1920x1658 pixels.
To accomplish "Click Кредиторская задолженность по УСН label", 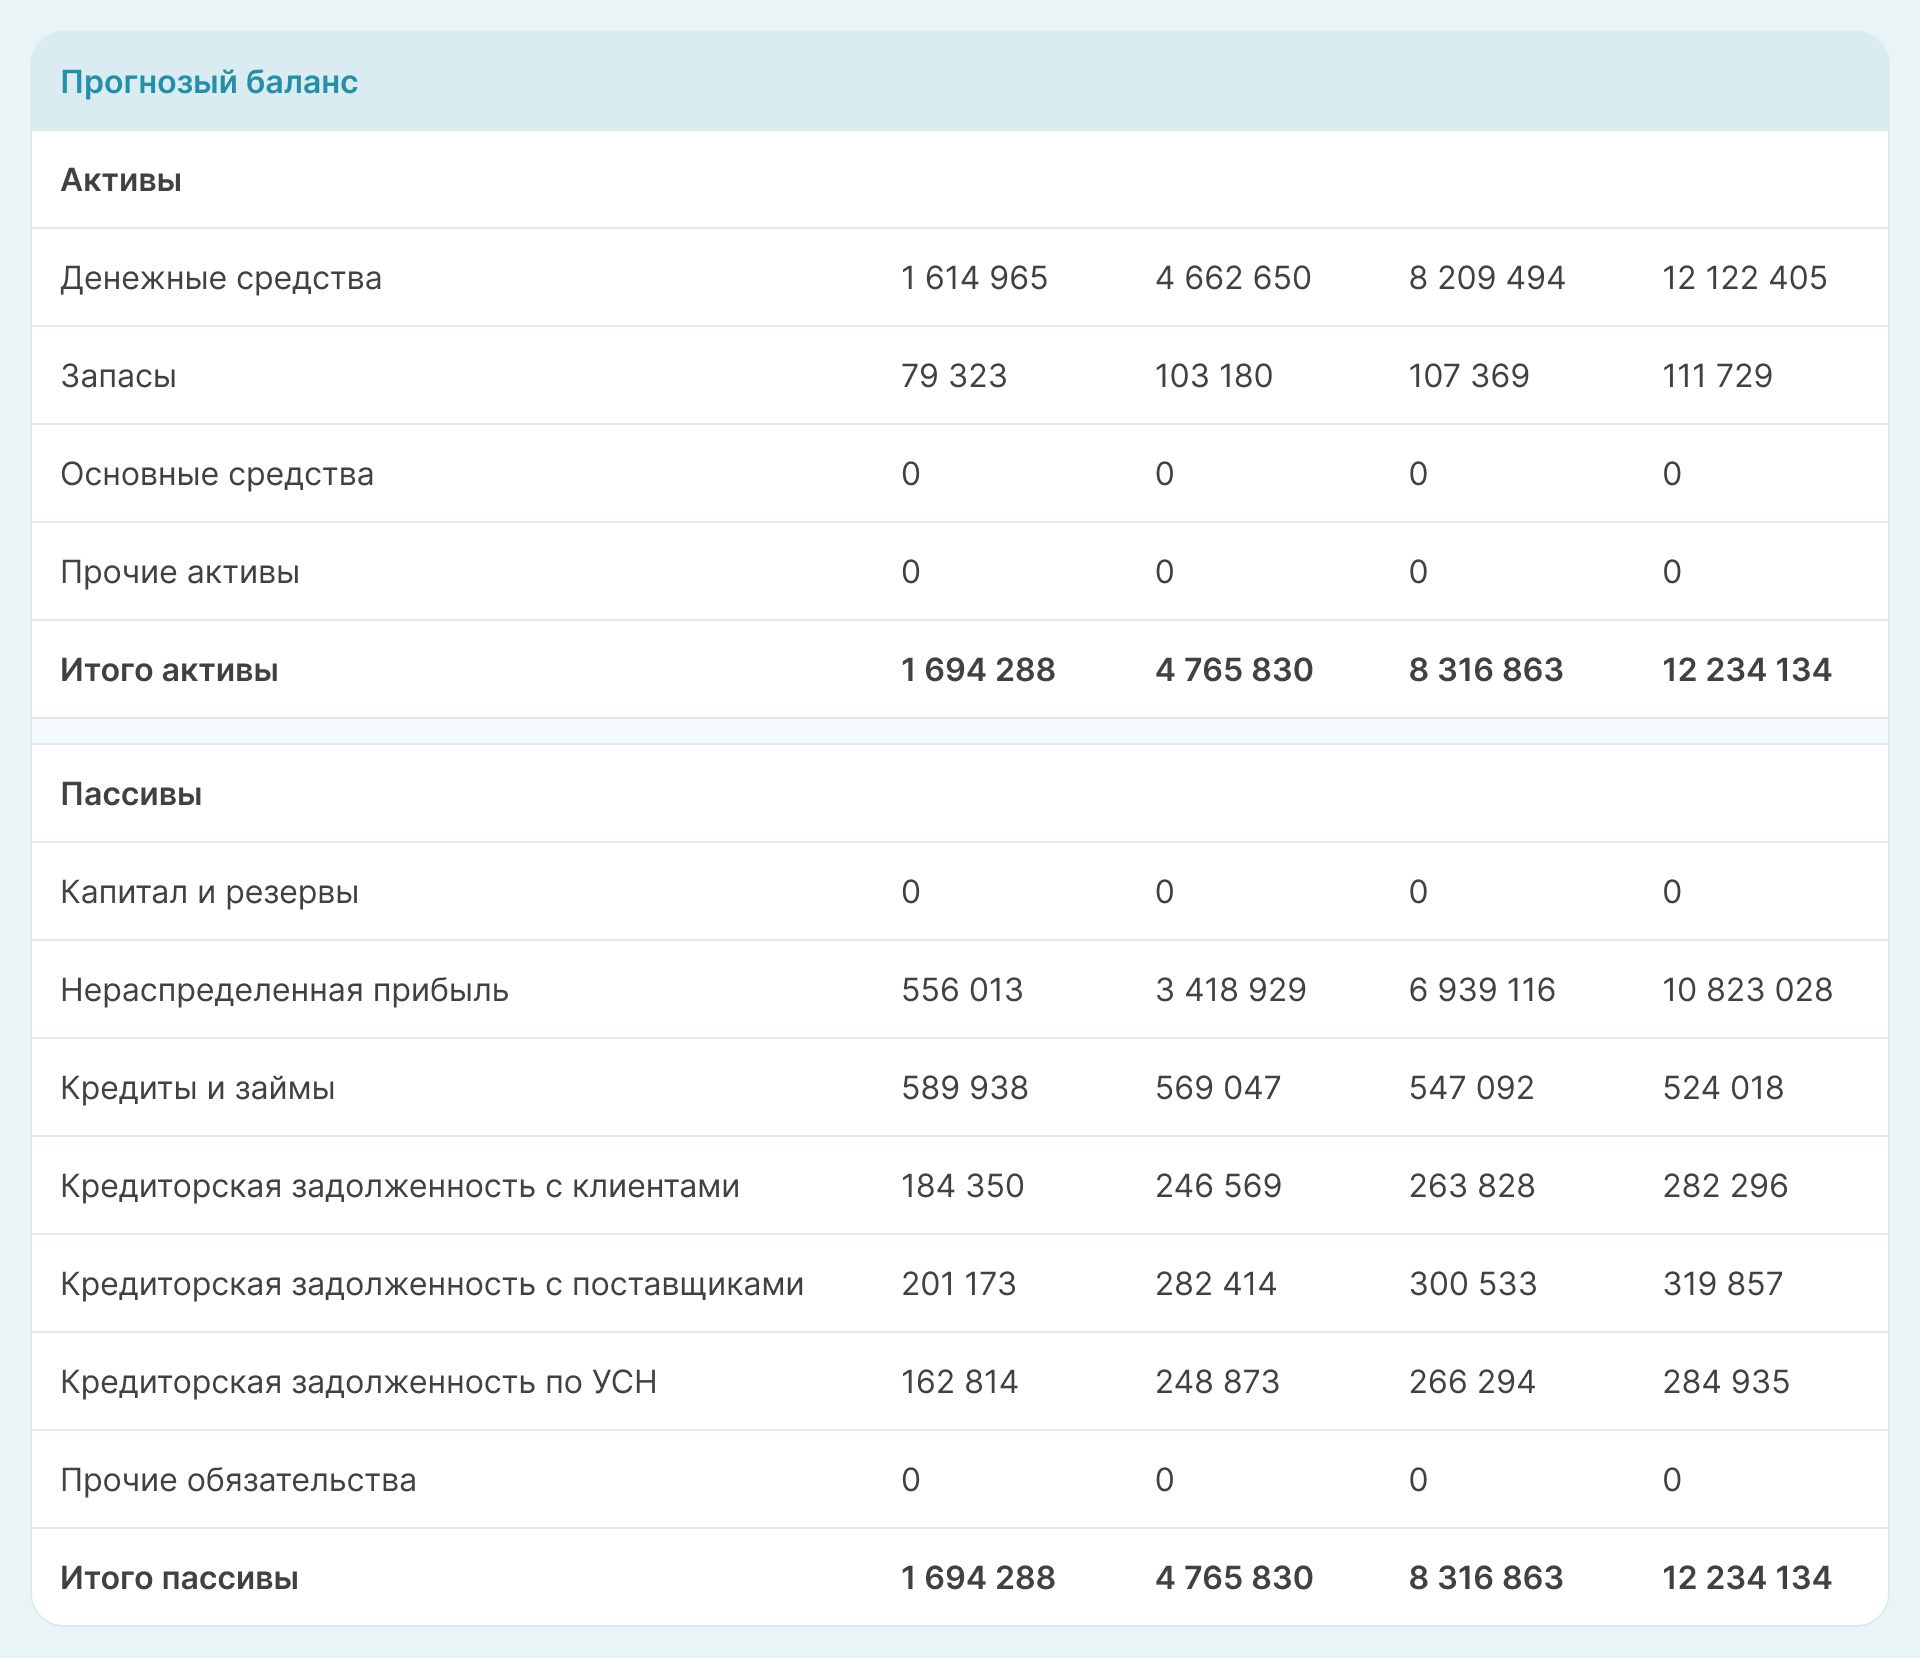I will (x=358, y=1382).
